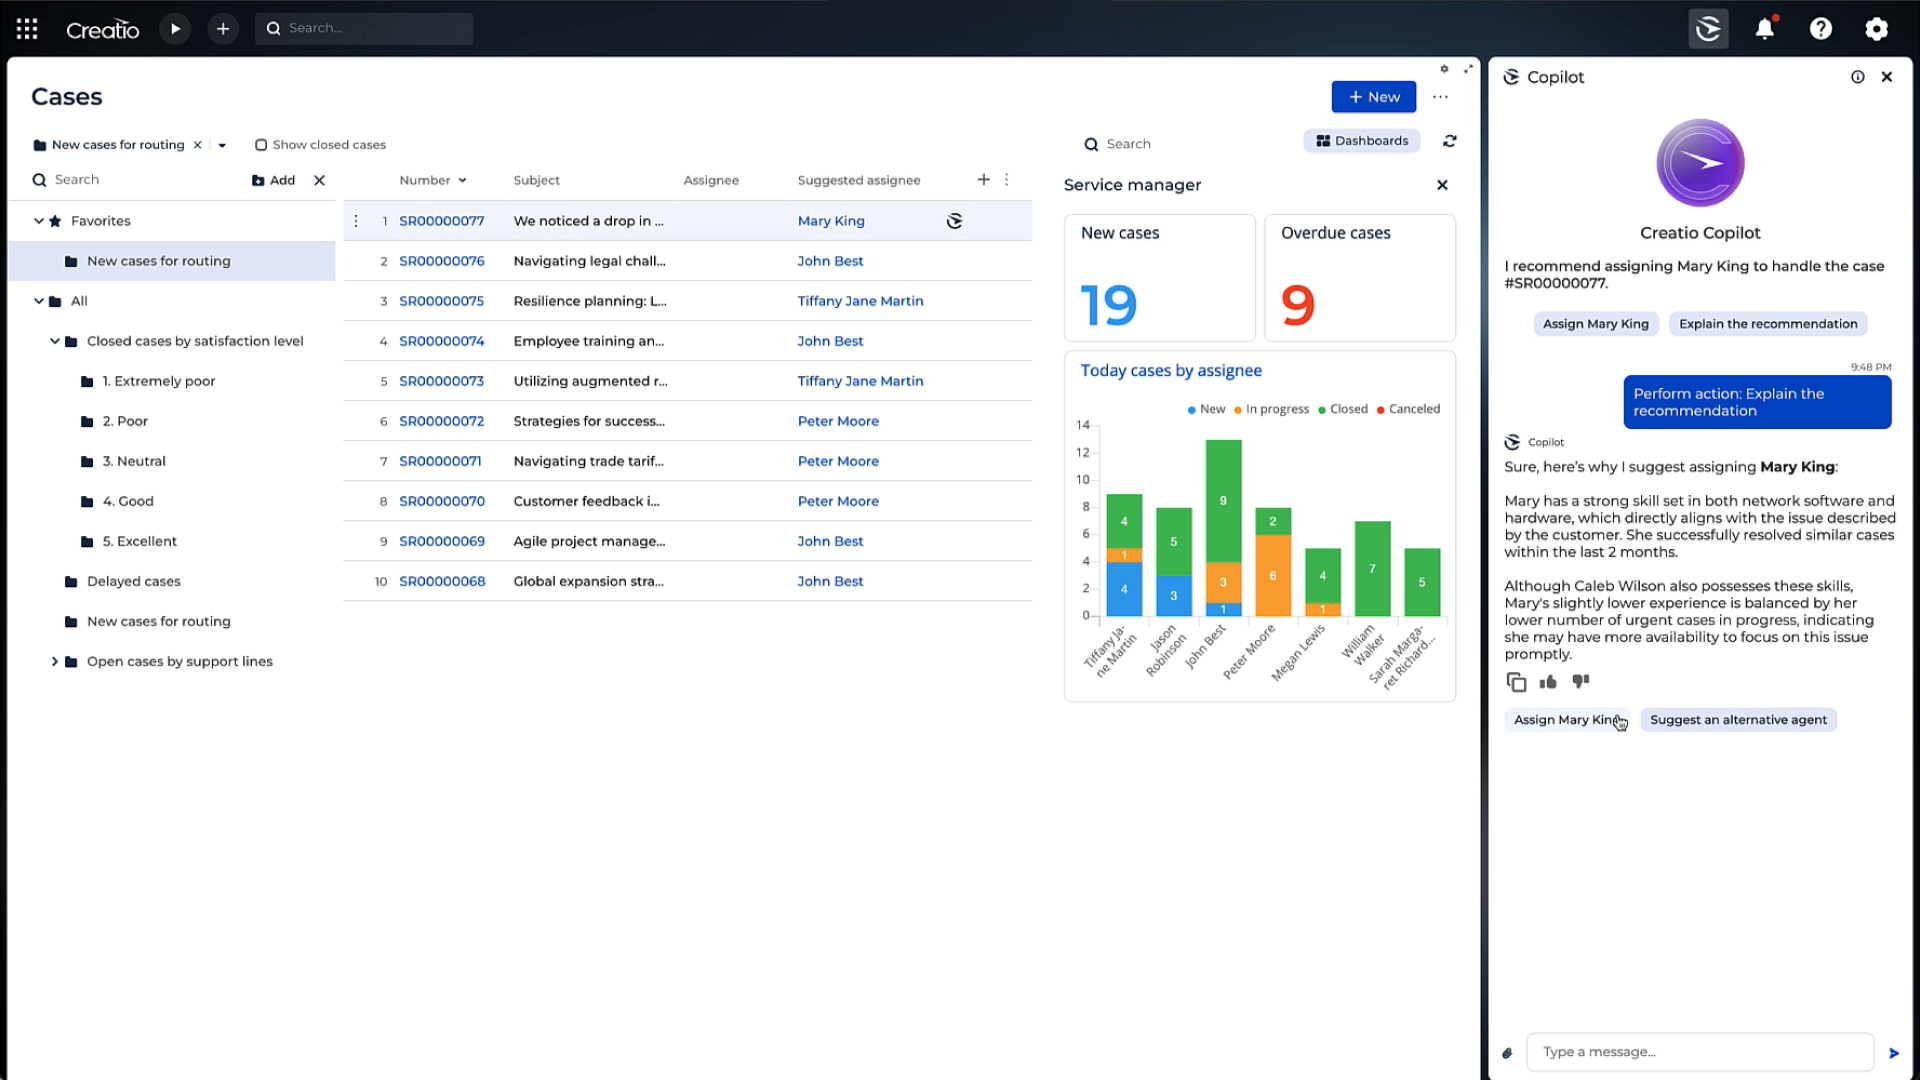Screen dimensions: 1920x1080
Task: Collapse the Favorites folder group
Action: [x=39, y=221]
